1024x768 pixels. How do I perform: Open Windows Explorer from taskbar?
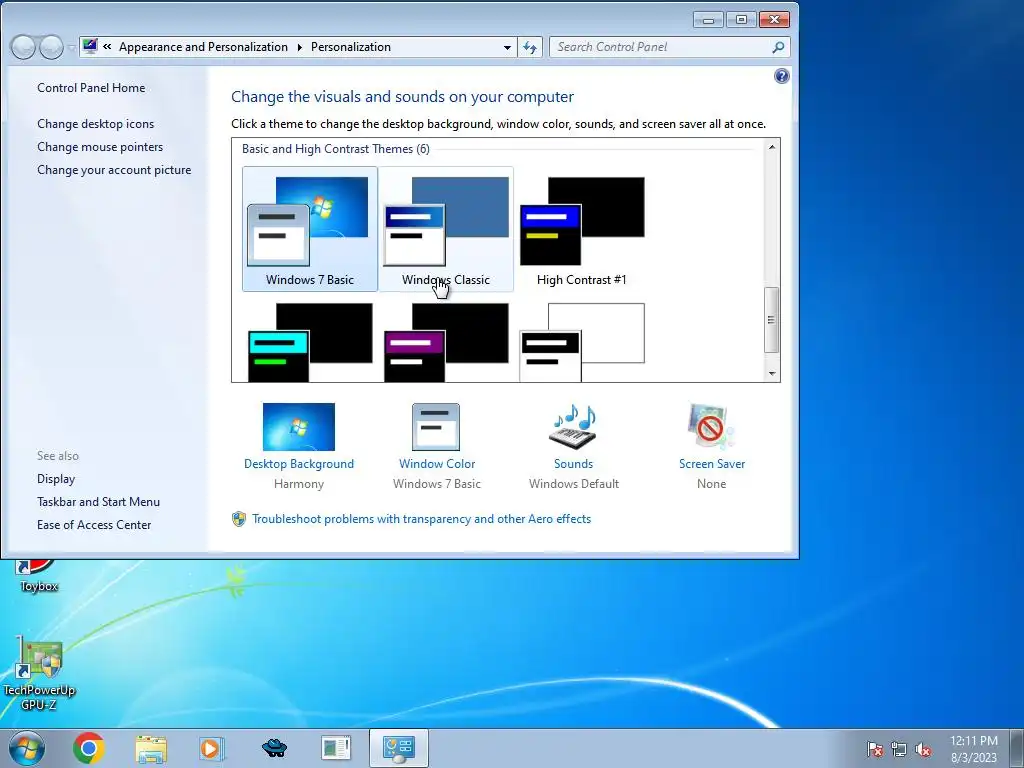pos(151,748)
